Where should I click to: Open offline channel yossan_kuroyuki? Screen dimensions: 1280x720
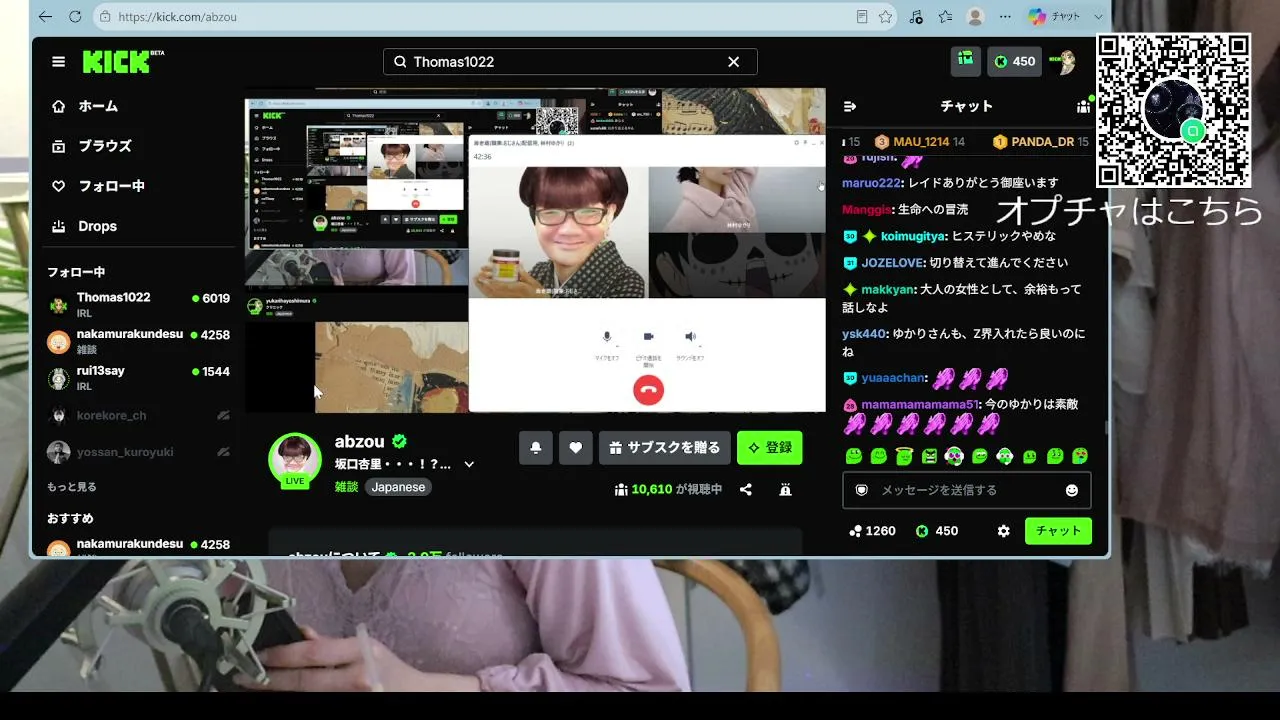tap(139, 452)
